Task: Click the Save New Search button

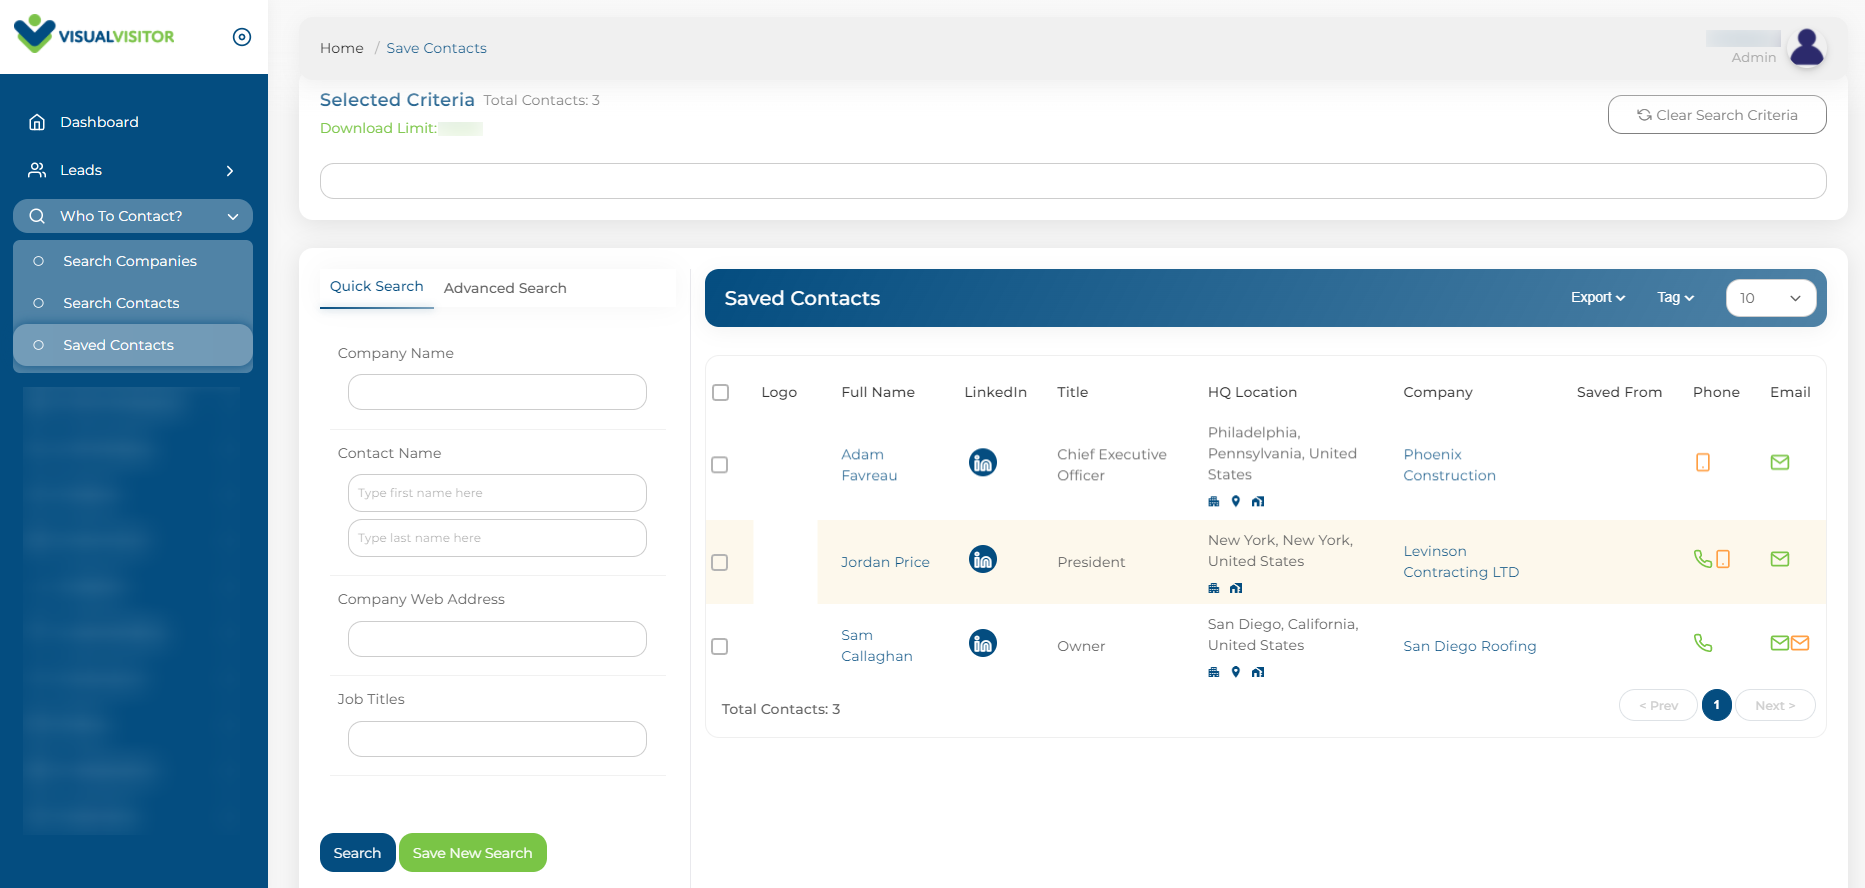Action: (473, 853)
